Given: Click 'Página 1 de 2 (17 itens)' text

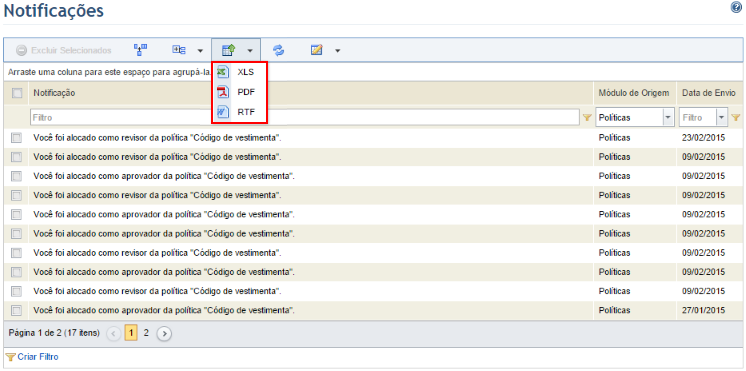Looking at the screenshot, I should (x=54, y=333).
